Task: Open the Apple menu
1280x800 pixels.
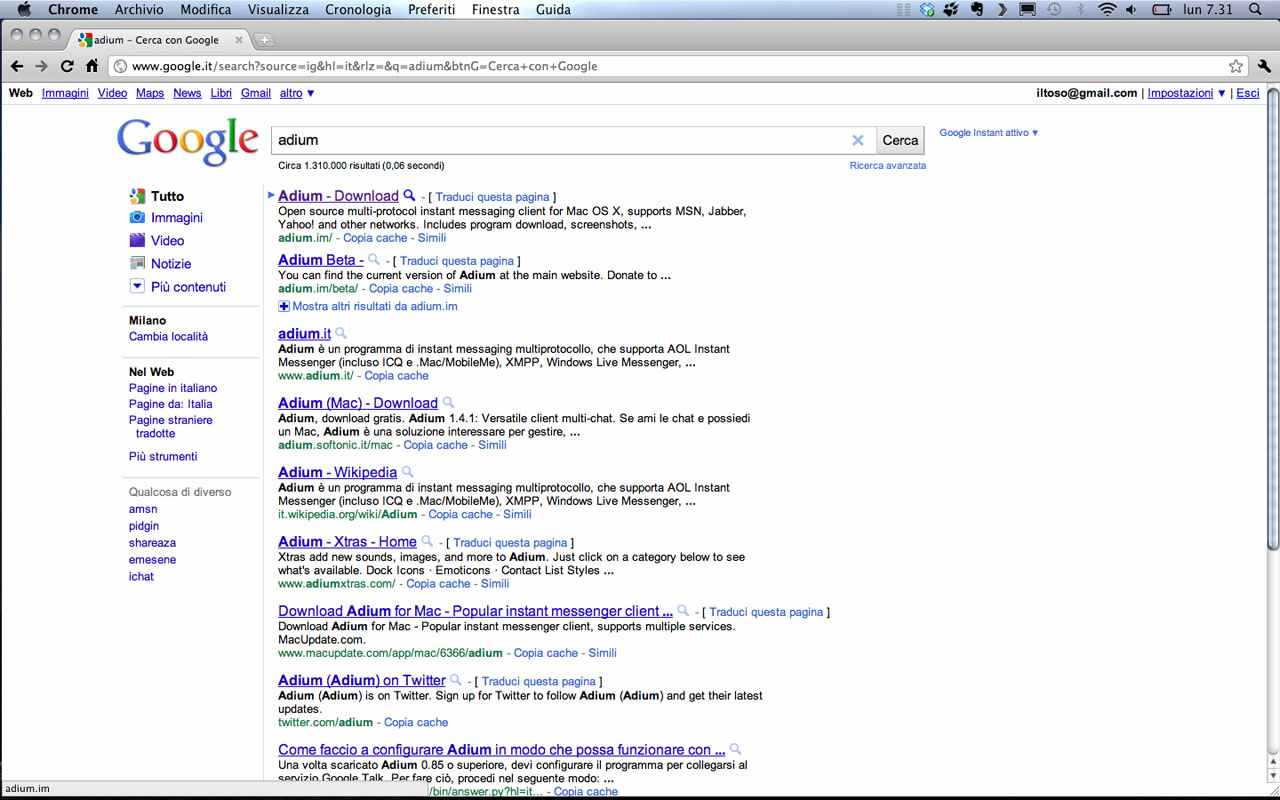Action: [x=24, y=9]
